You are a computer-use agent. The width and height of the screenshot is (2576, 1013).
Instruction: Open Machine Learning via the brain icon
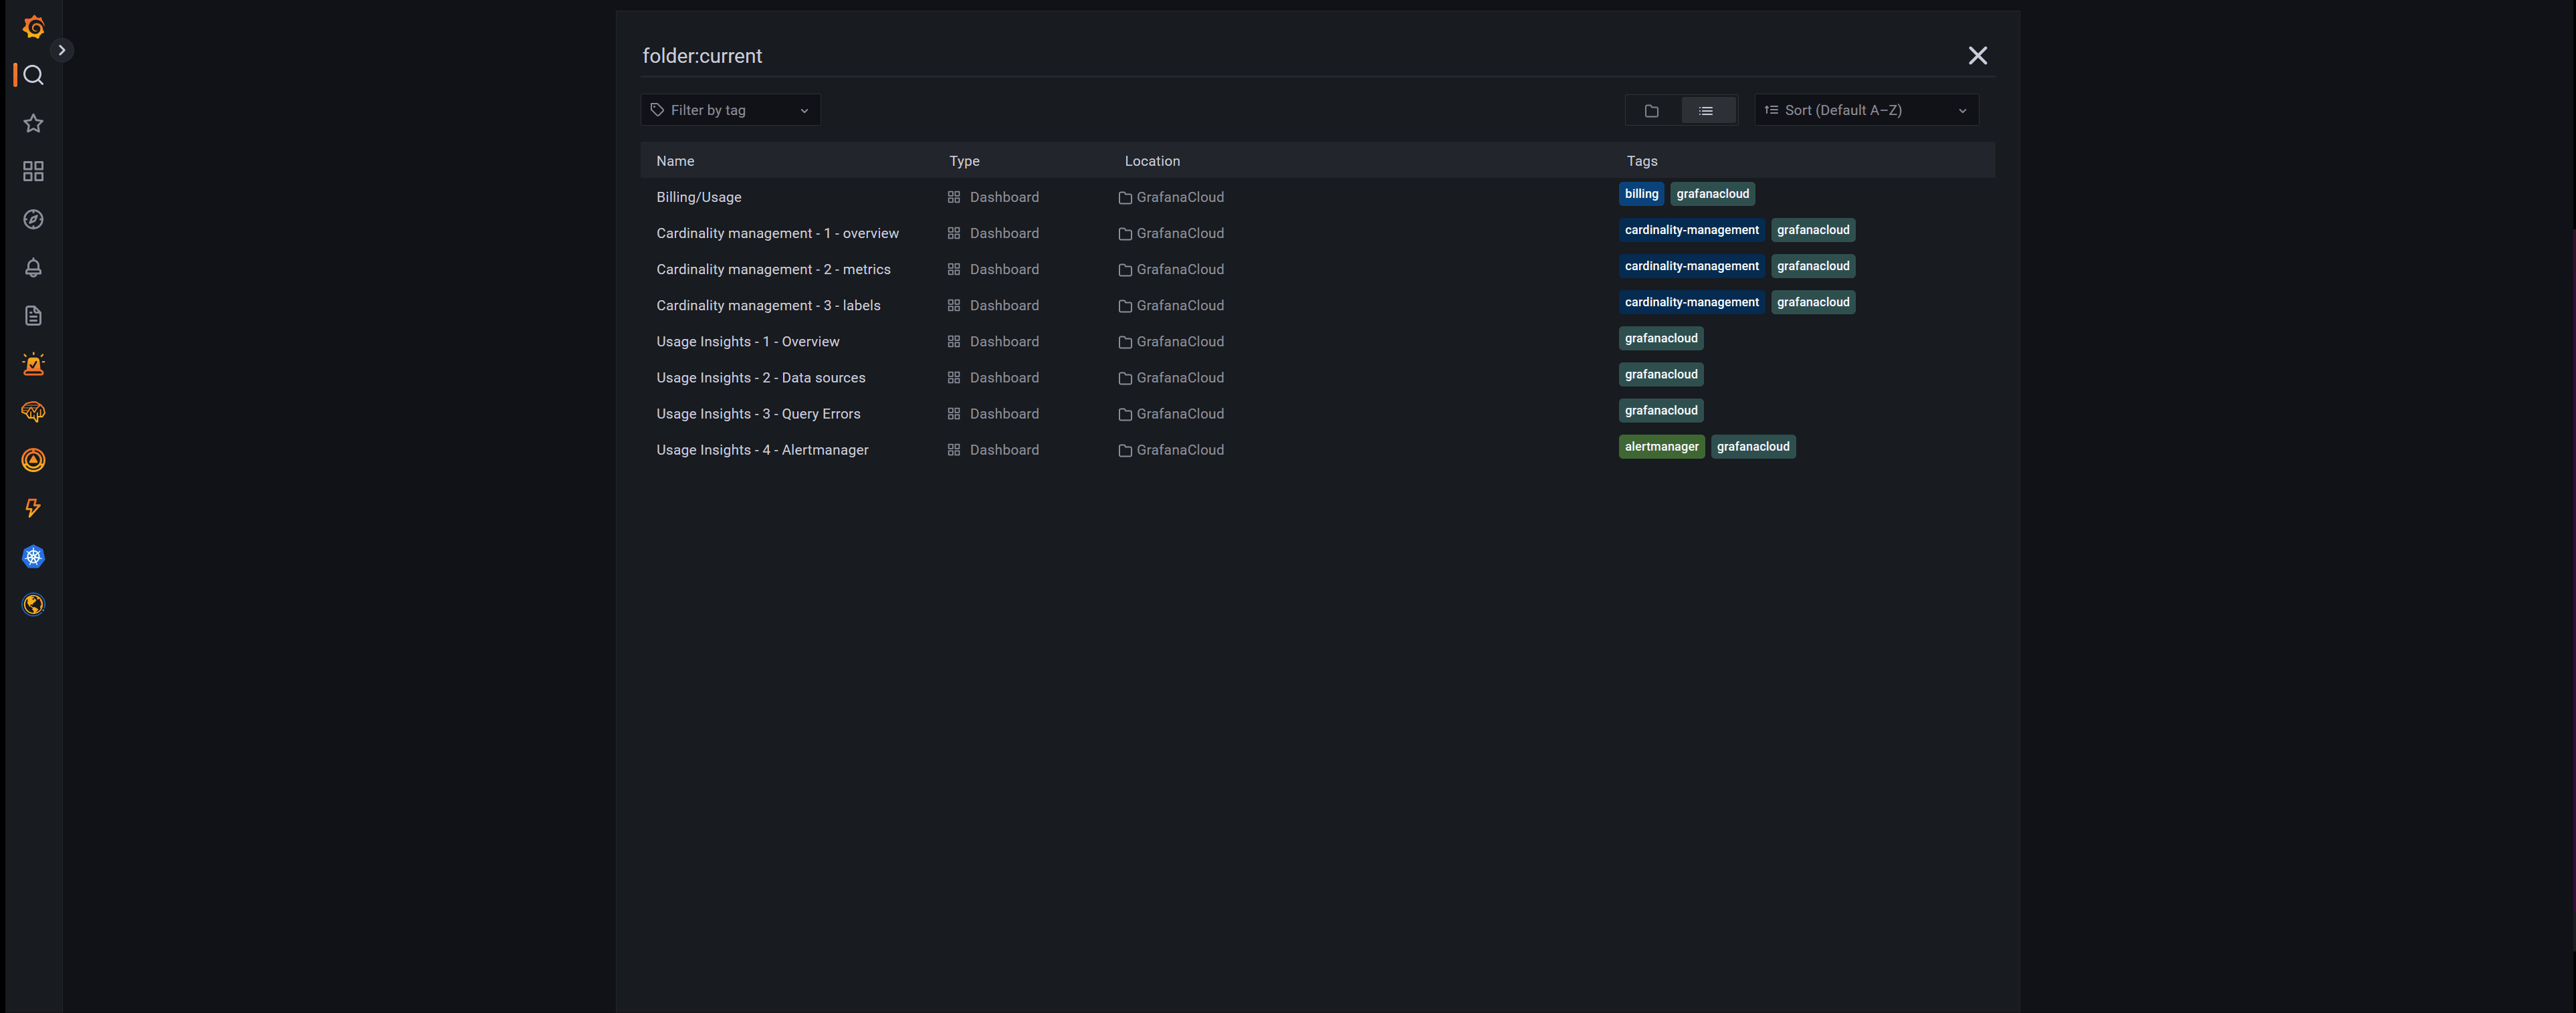[x=33, y=411]
